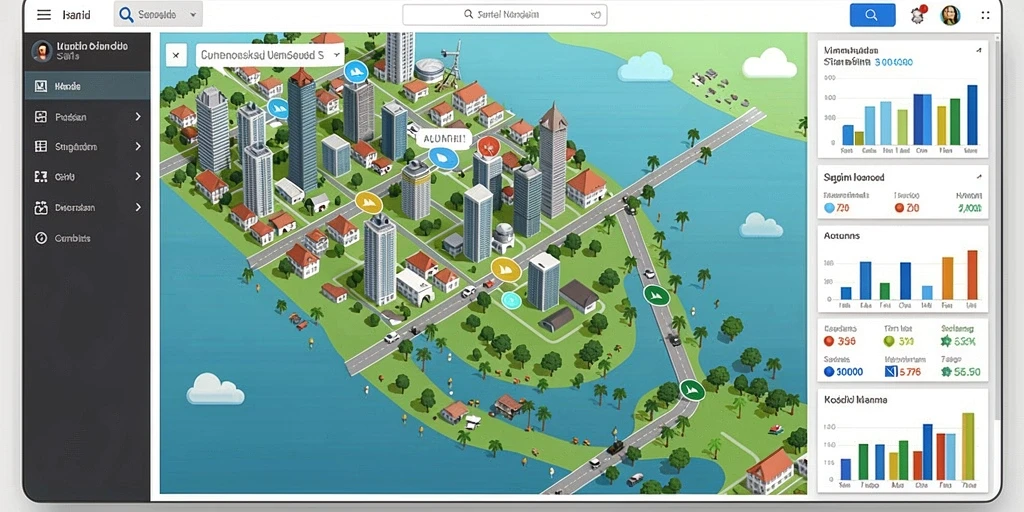Screen dimensions: 1024x512
Task: Close the map overlay with the X button
Action: [x=176, y=56]
